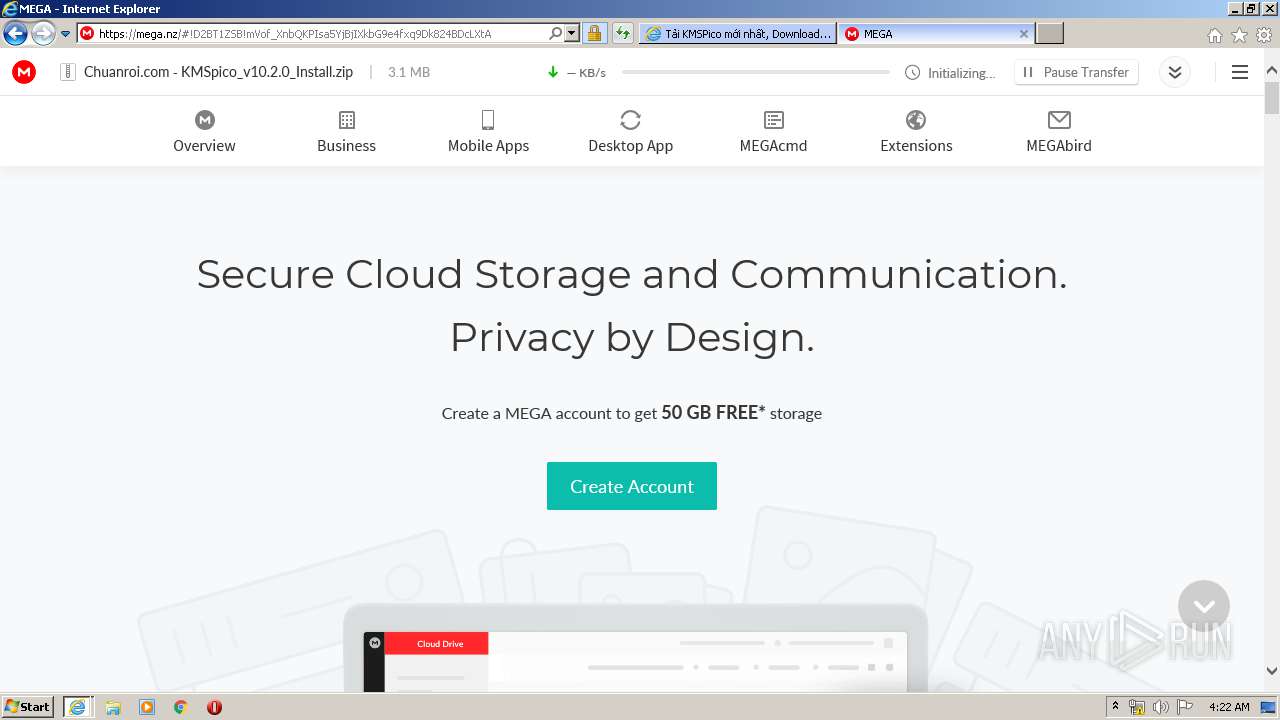Click the round scroll-down chevron button
Screen dimensions: 1280x720
coord(1204,606)
